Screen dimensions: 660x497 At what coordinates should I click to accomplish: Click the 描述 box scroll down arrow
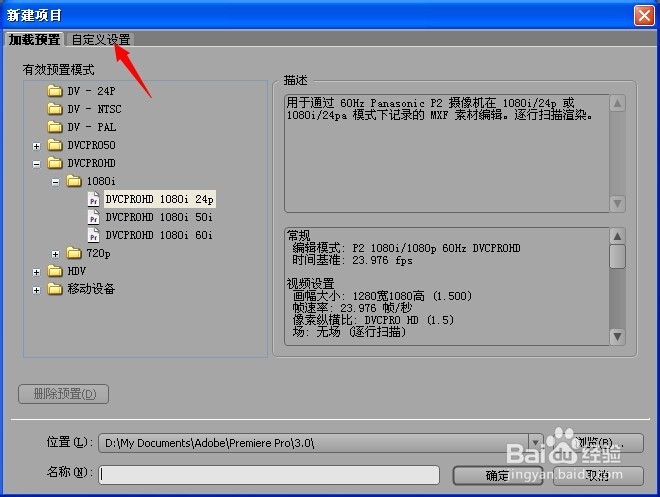[x=617, y=204]
